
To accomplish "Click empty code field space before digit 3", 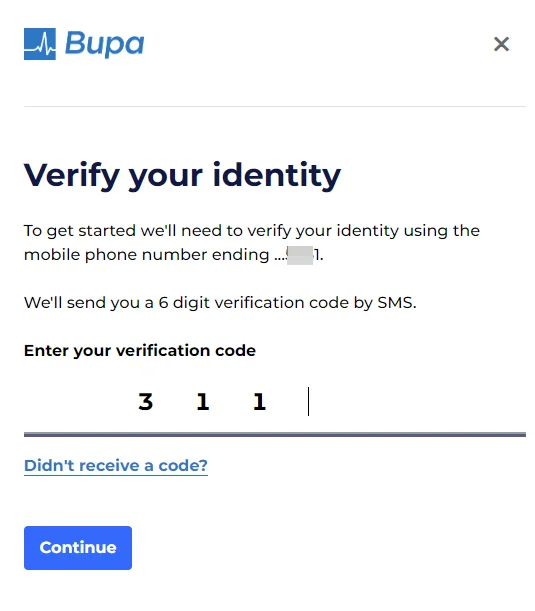I will 78,401.
